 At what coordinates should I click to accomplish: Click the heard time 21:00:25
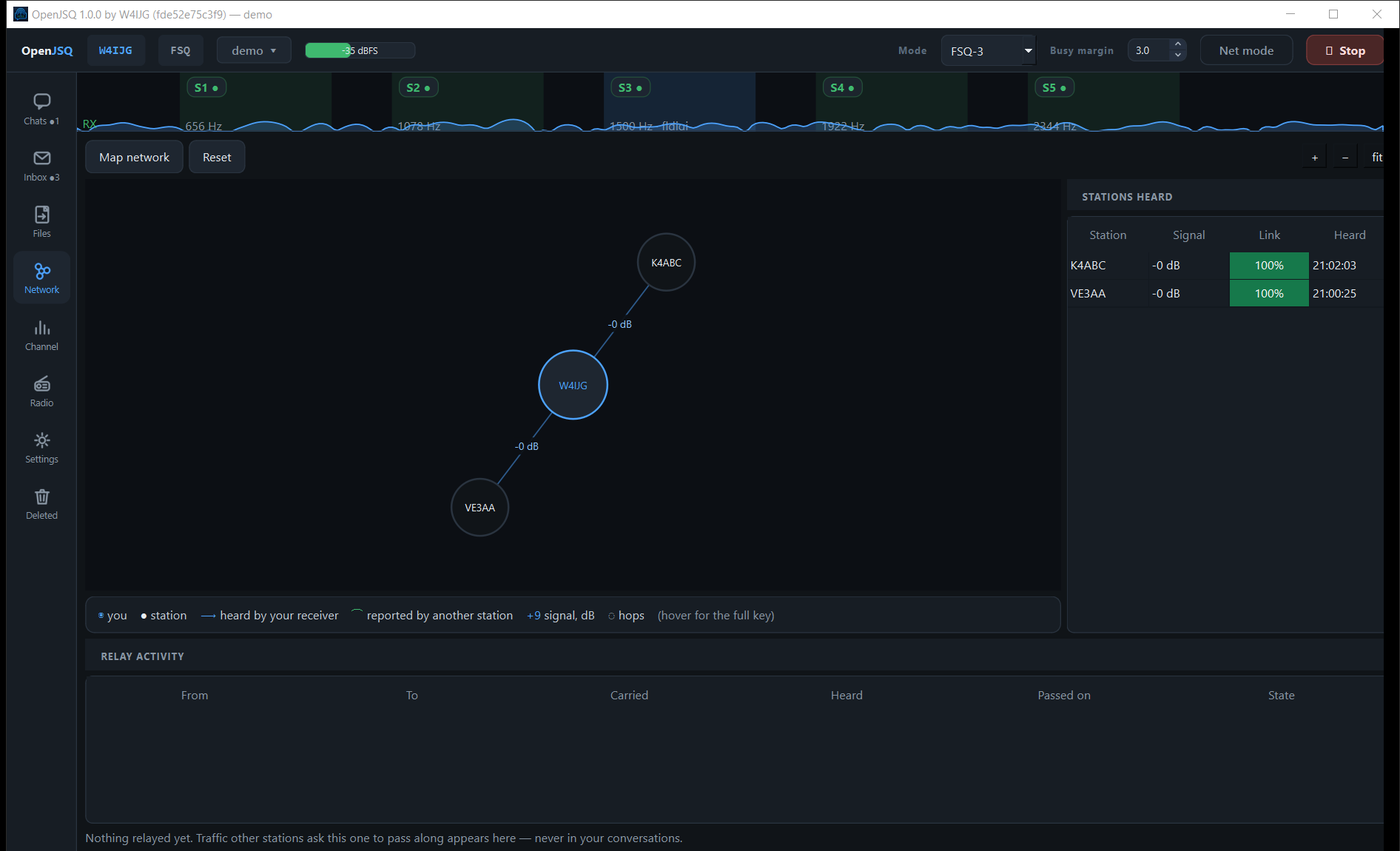click(1334, 293)
